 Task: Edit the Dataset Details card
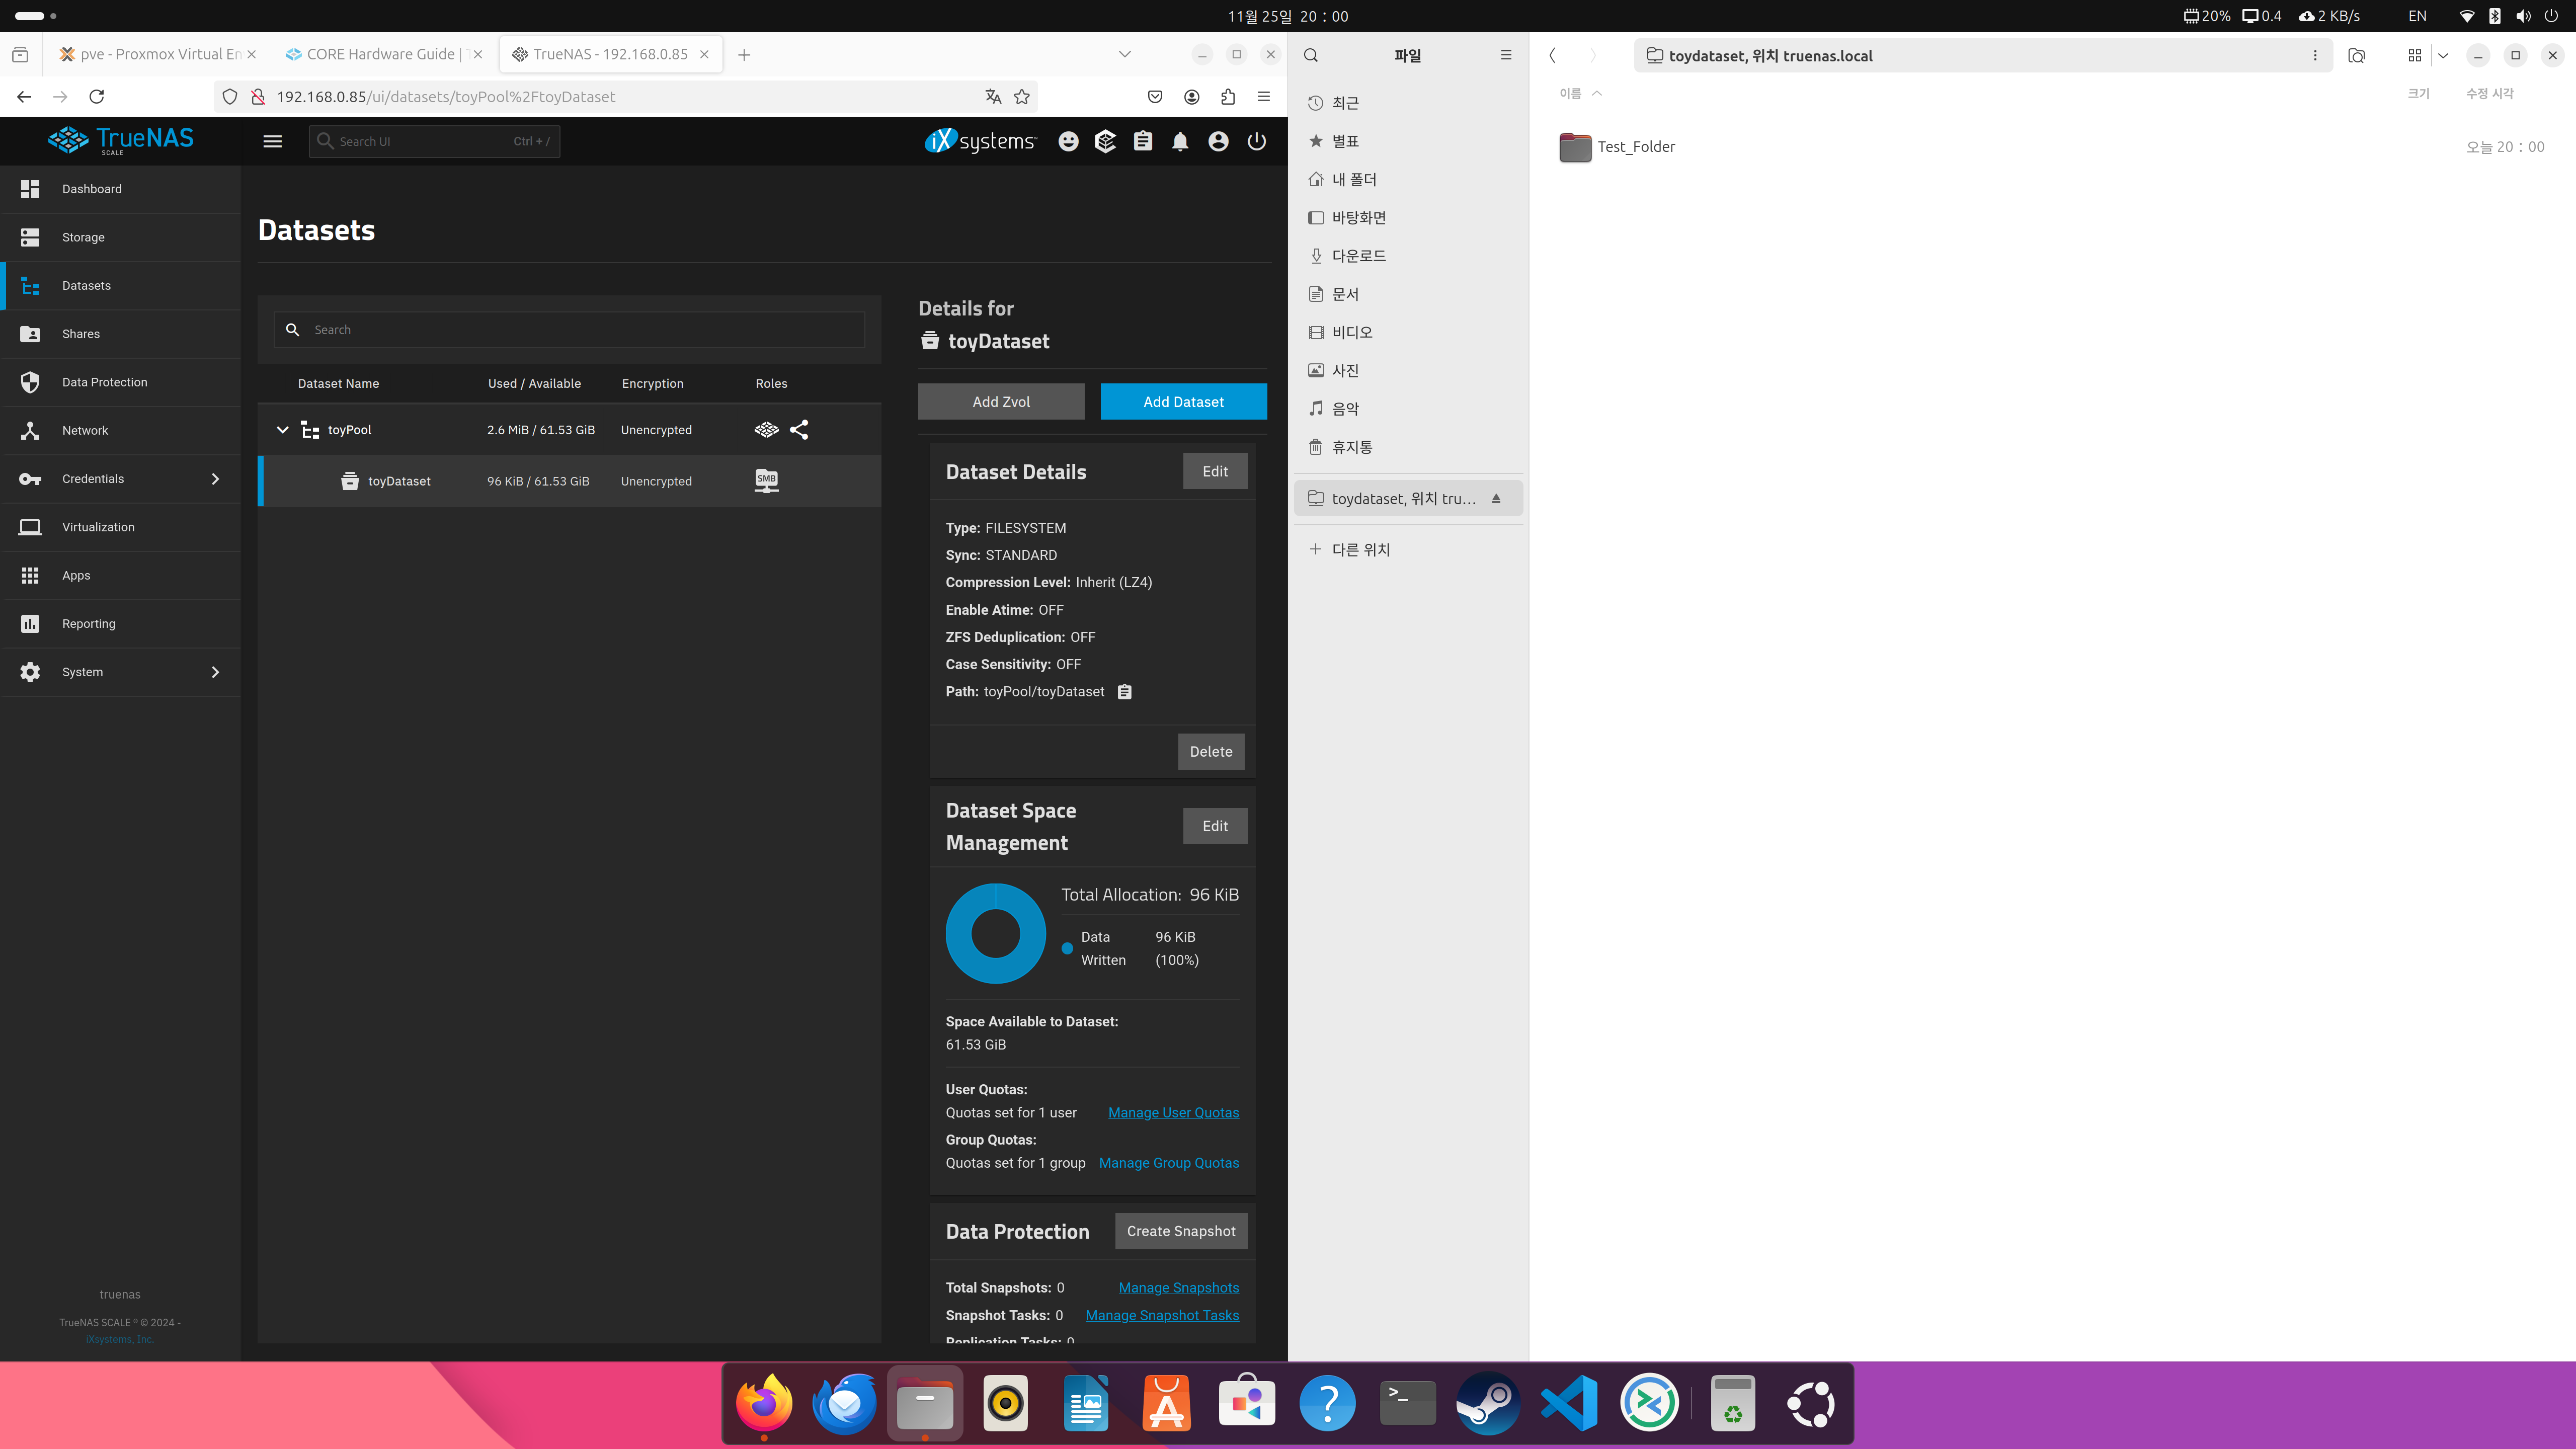tap(1215, 472)
